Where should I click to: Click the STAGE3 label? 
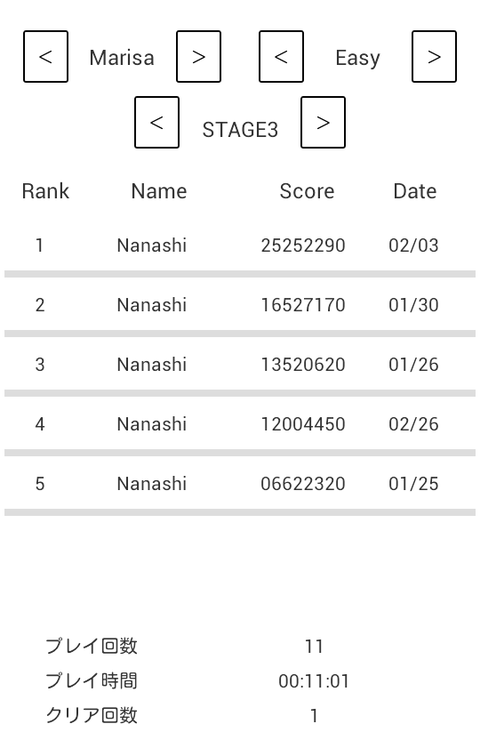240,130
